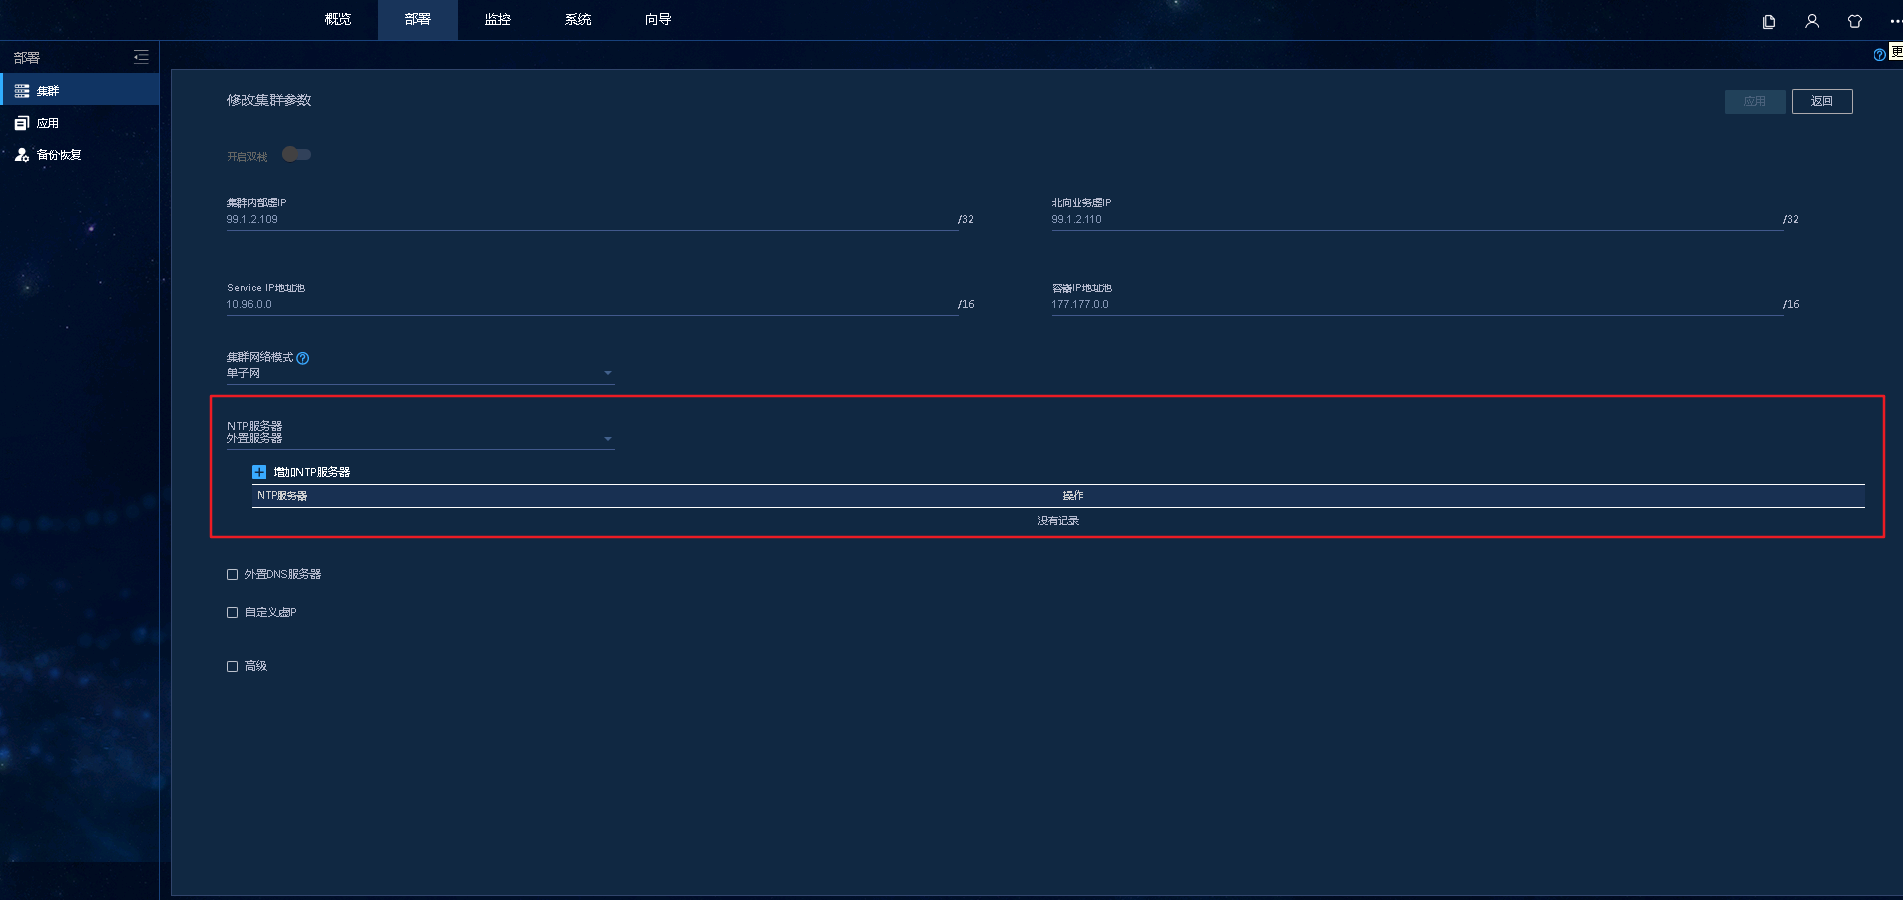This screenshot has height=900, width=1903.
Task: Toggle the 开启双栈 switch
Action: pos(296,154)
